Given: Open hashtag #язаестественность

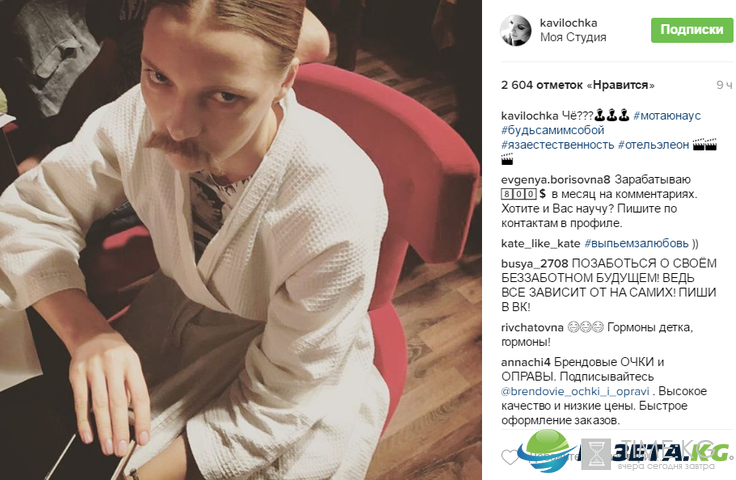Looking at the screenshot, I should pyautogui.click(x=557, y=145).
